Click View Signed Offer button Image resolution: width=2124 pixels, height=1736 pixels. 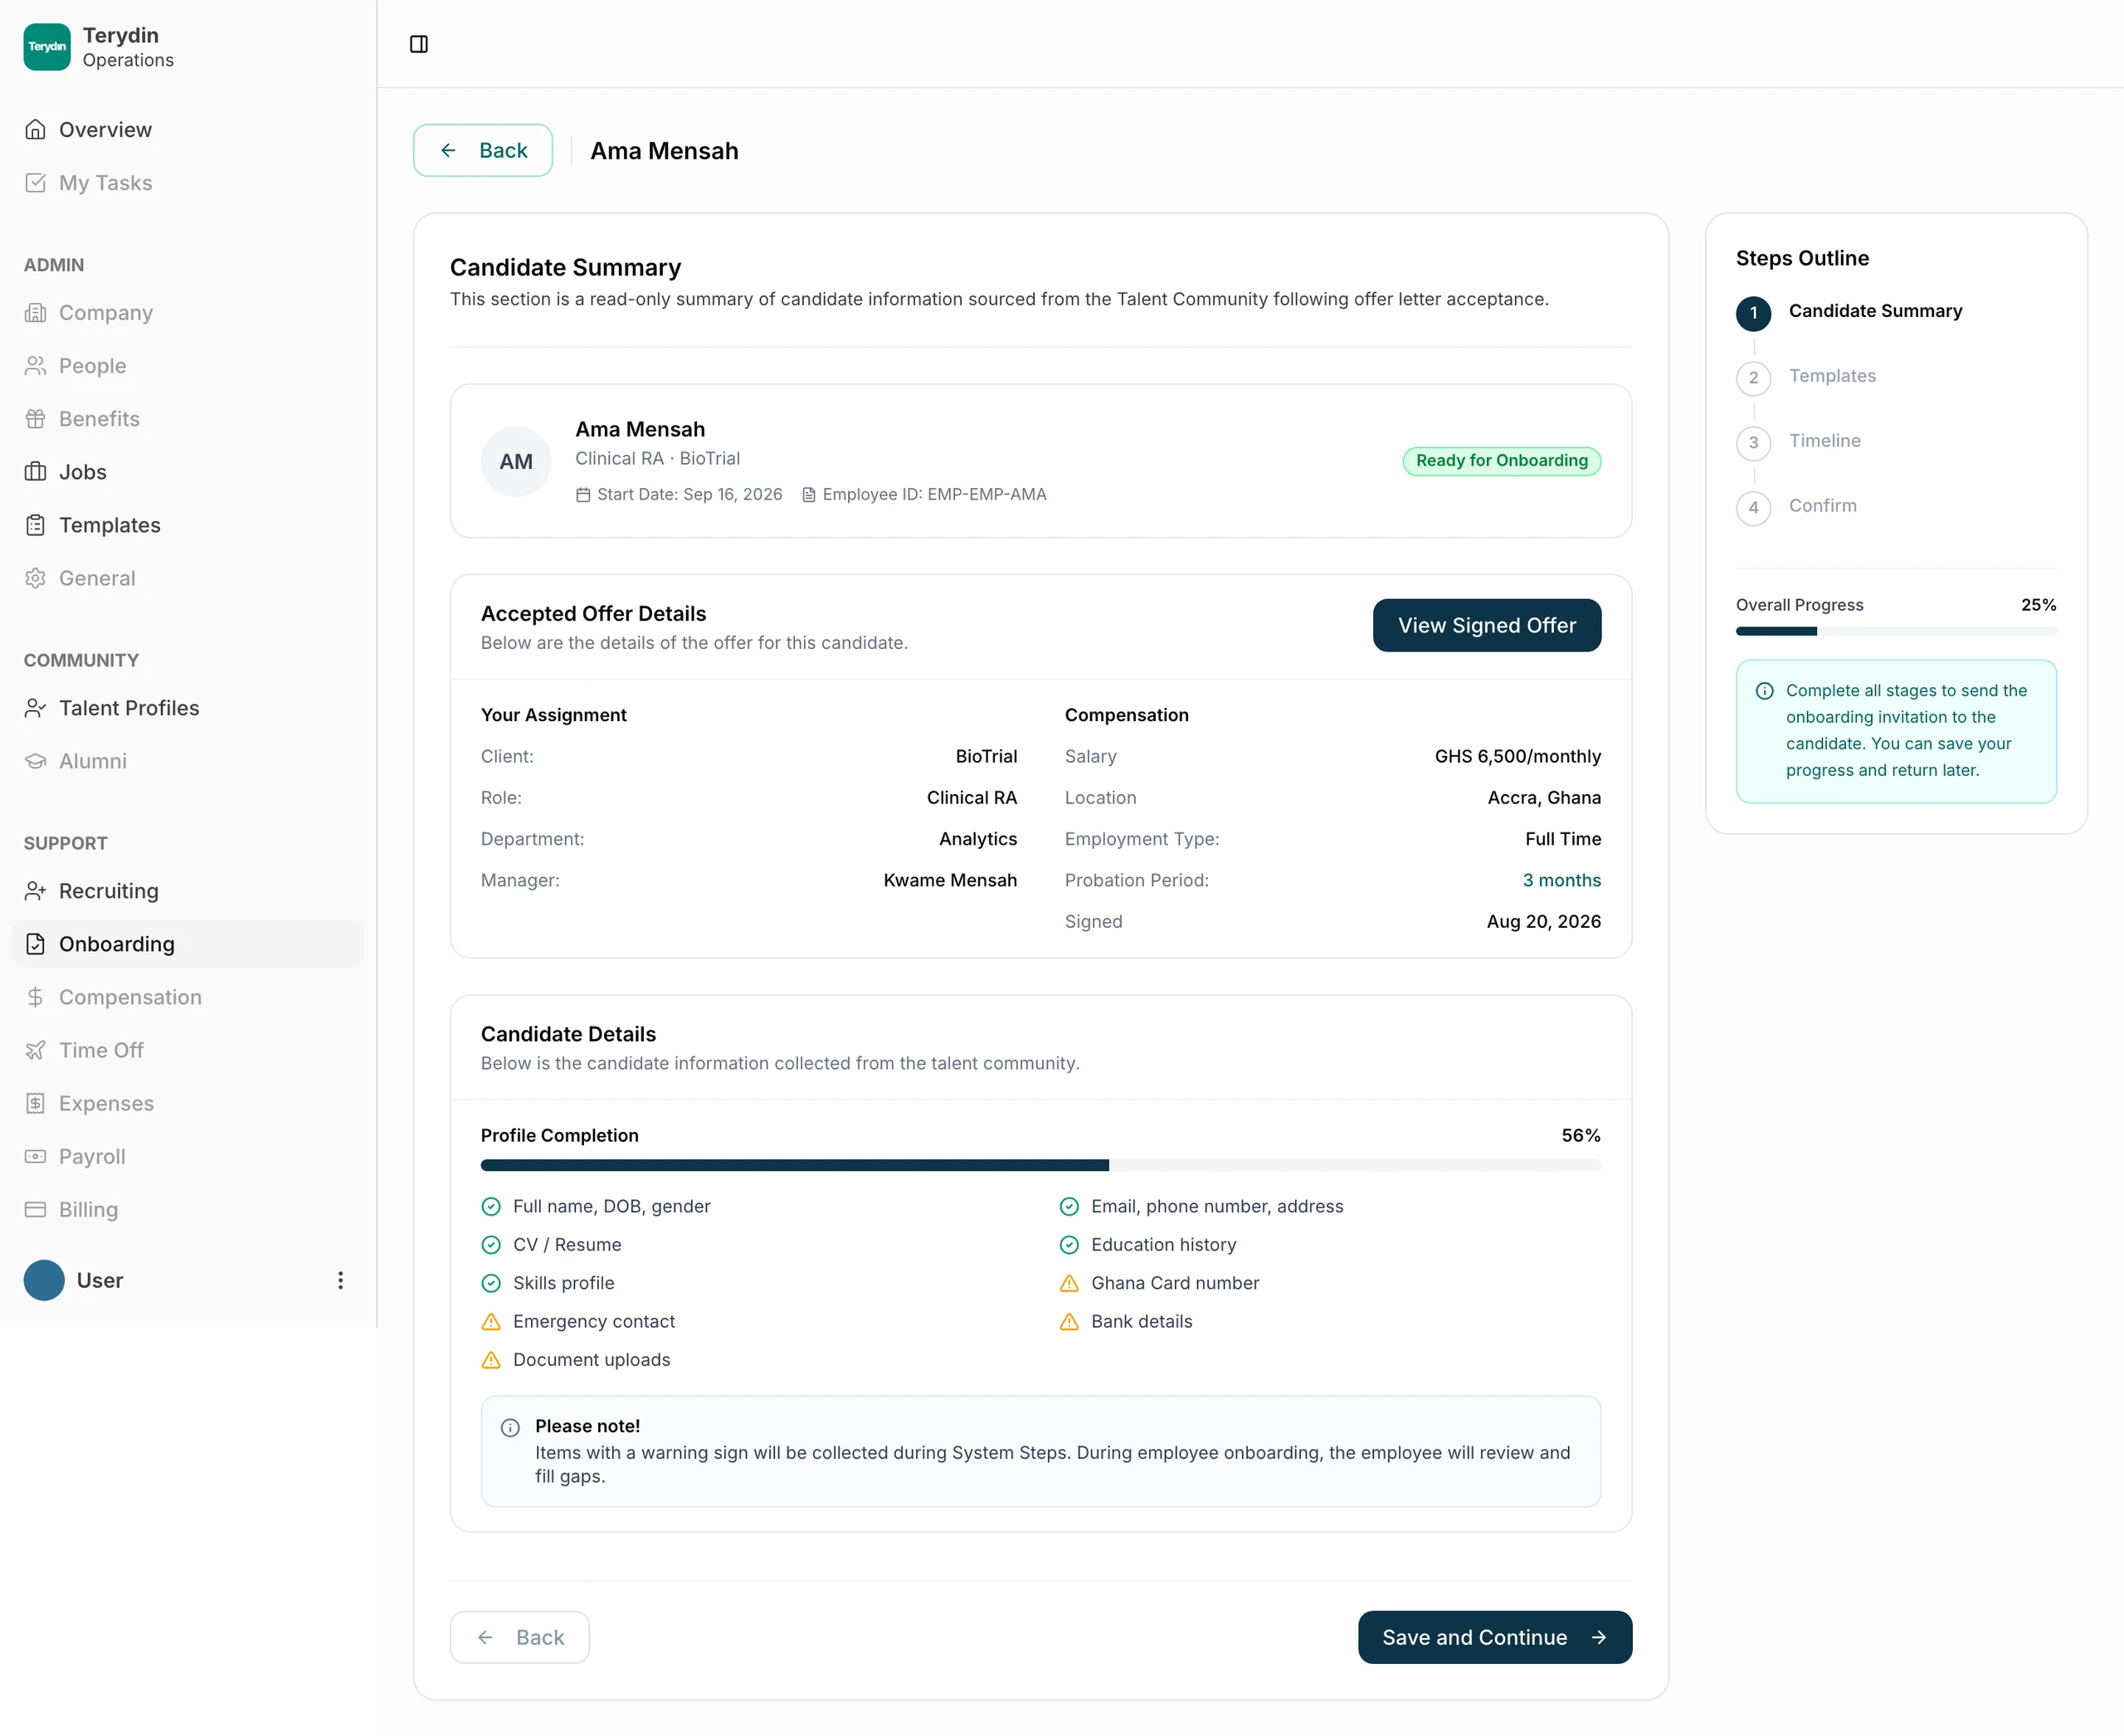[1487, 625]
